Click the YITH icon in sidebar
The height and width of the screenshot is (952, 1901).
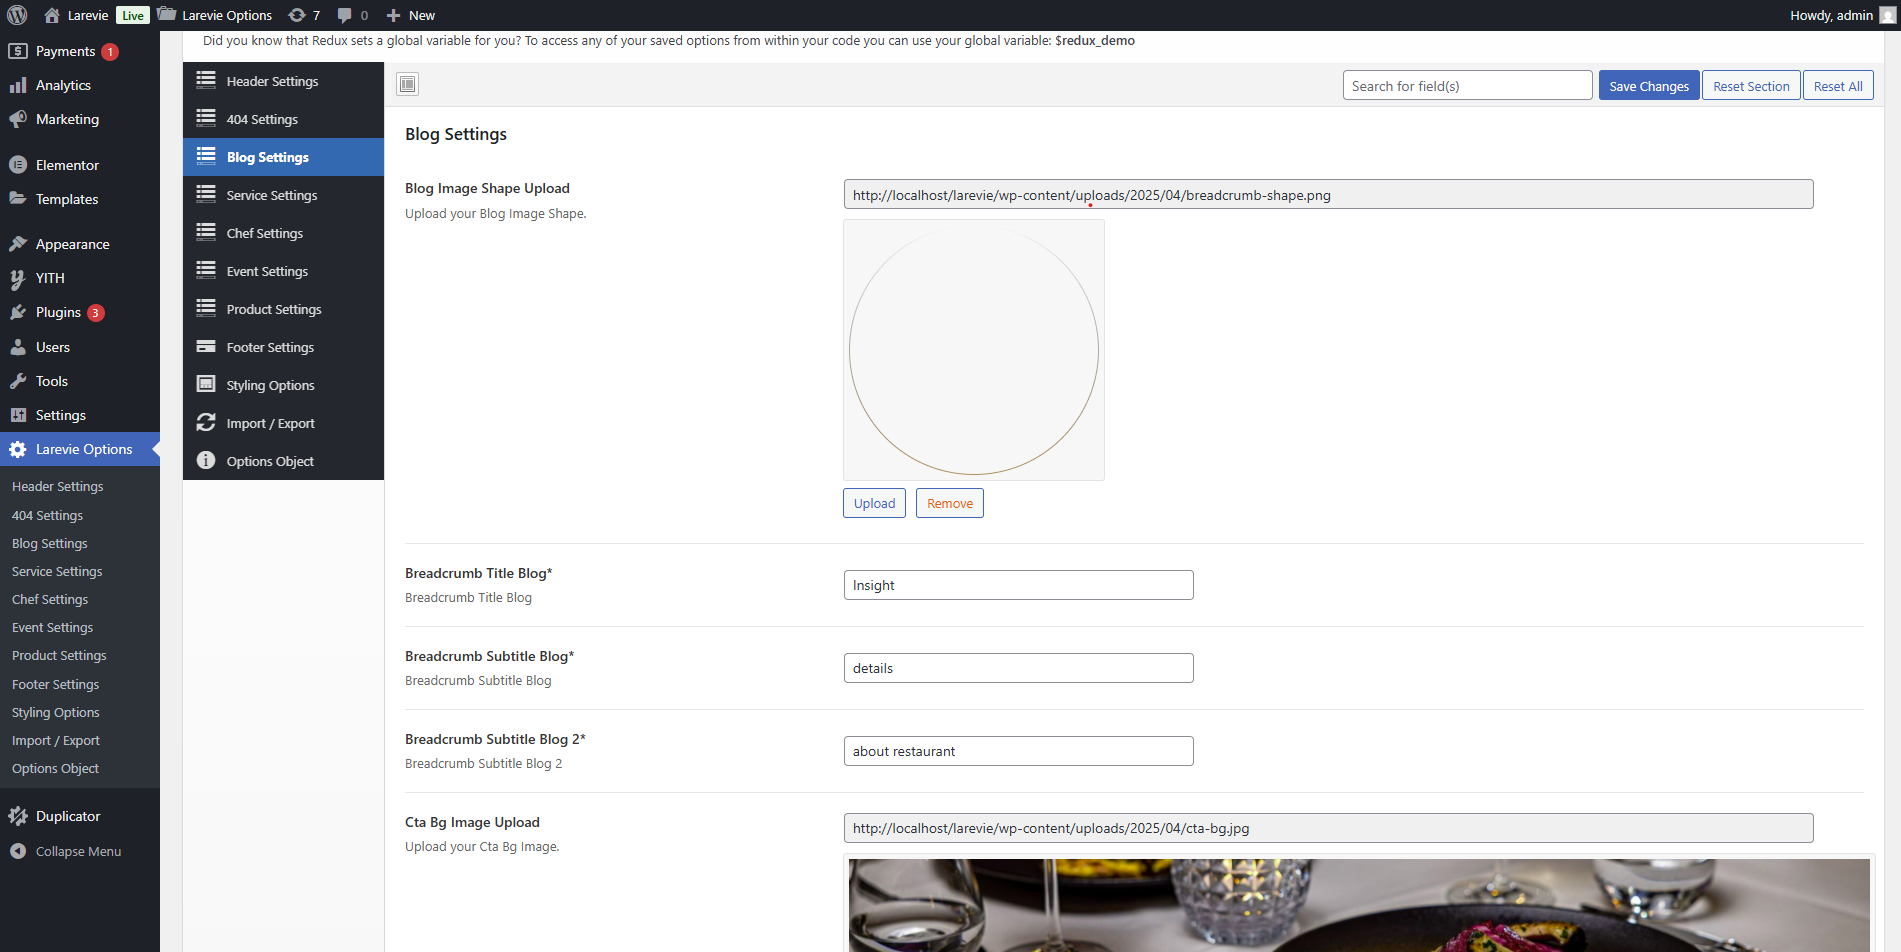pos(18,278)
